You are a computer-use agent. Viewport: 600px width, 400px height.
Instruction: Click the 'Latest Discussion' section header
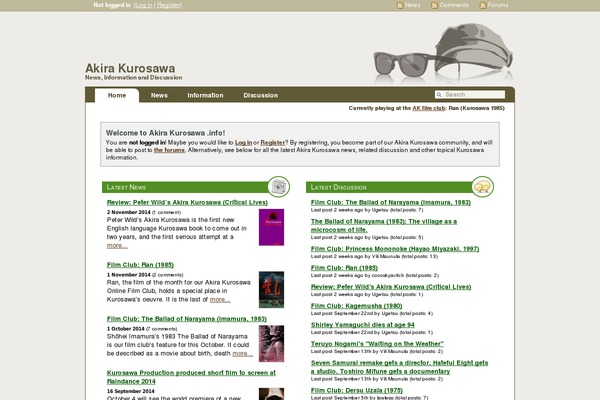tap(338, 187)
